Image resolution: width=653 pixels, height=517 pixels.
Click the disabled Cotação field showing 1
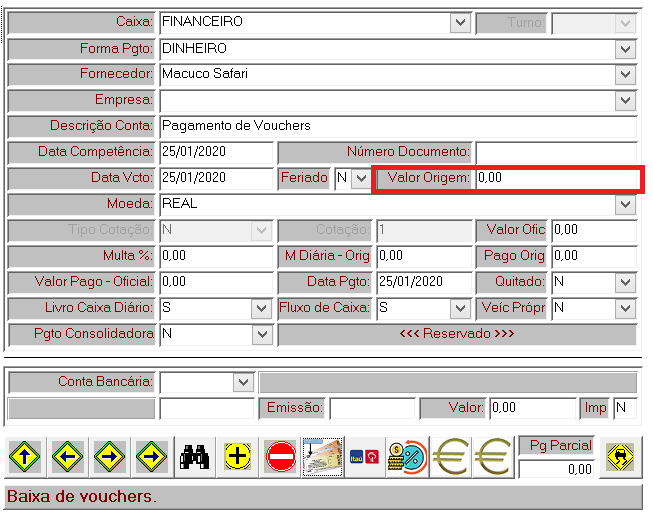(424, 230)
